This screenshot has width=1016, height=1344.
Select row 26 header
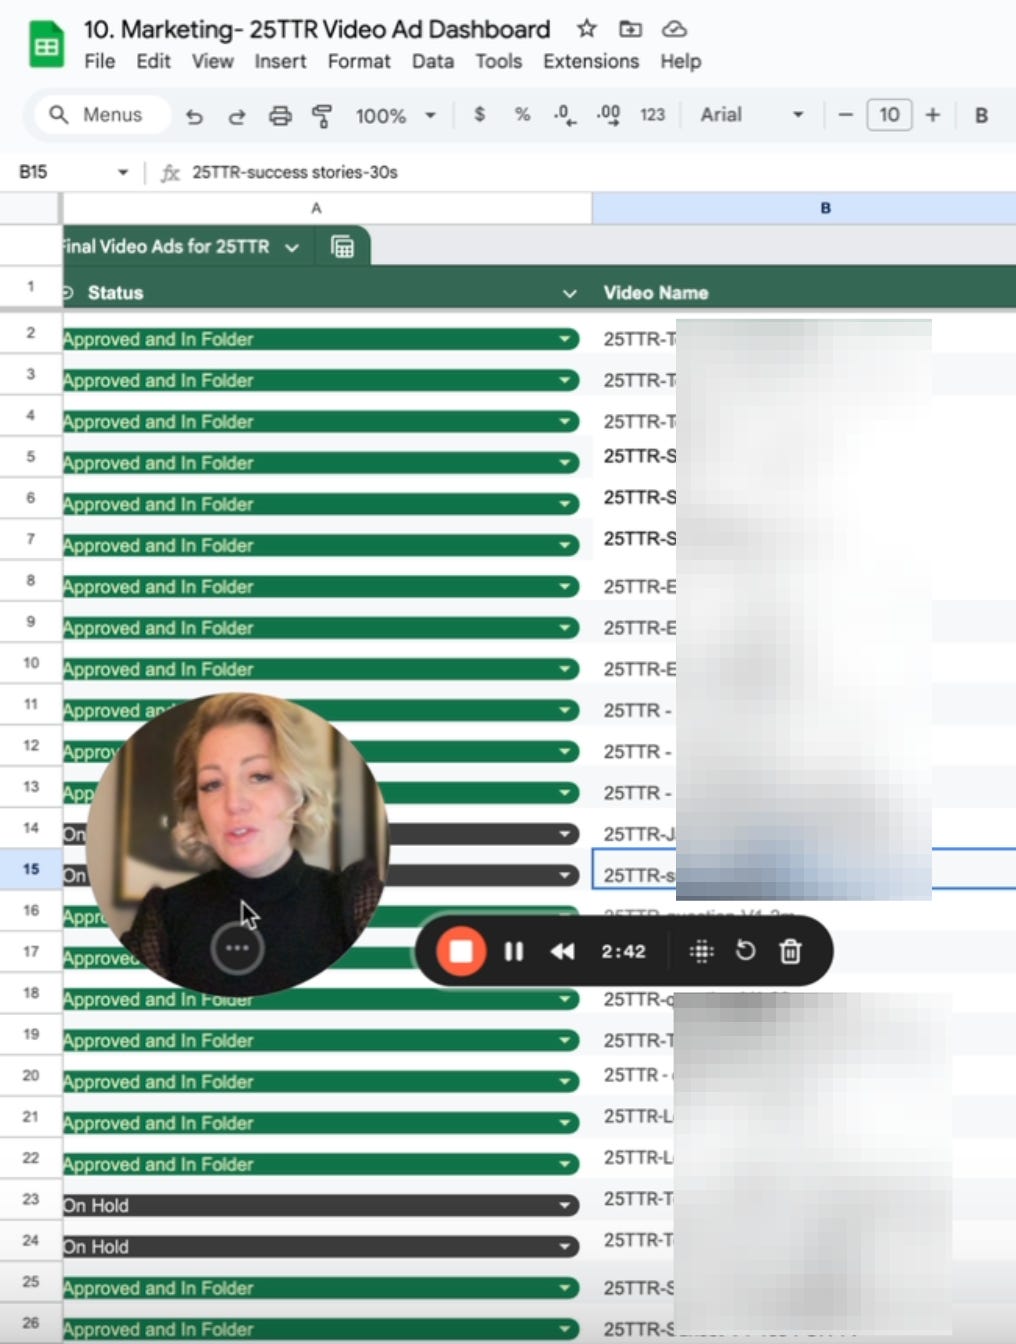(31, 1322)
